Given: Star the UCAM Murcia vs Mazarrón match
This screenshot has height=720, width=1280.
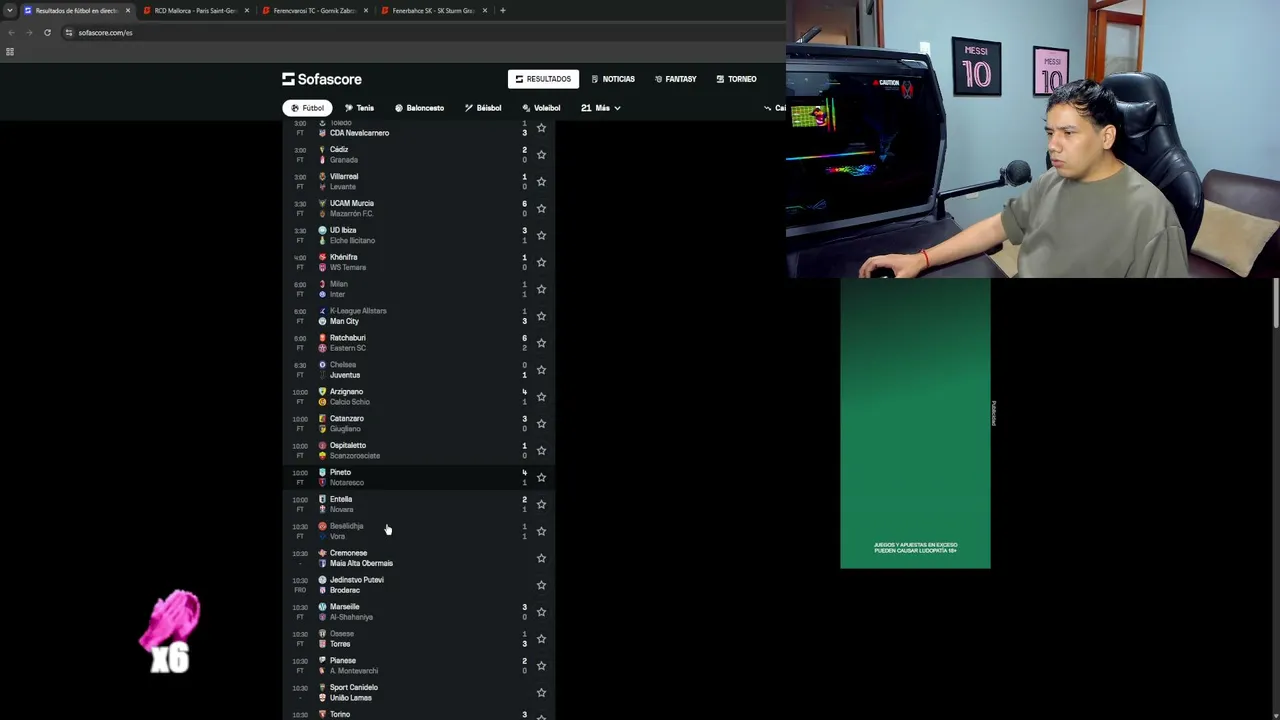Looking at the screenshot, I should point(541,209).
